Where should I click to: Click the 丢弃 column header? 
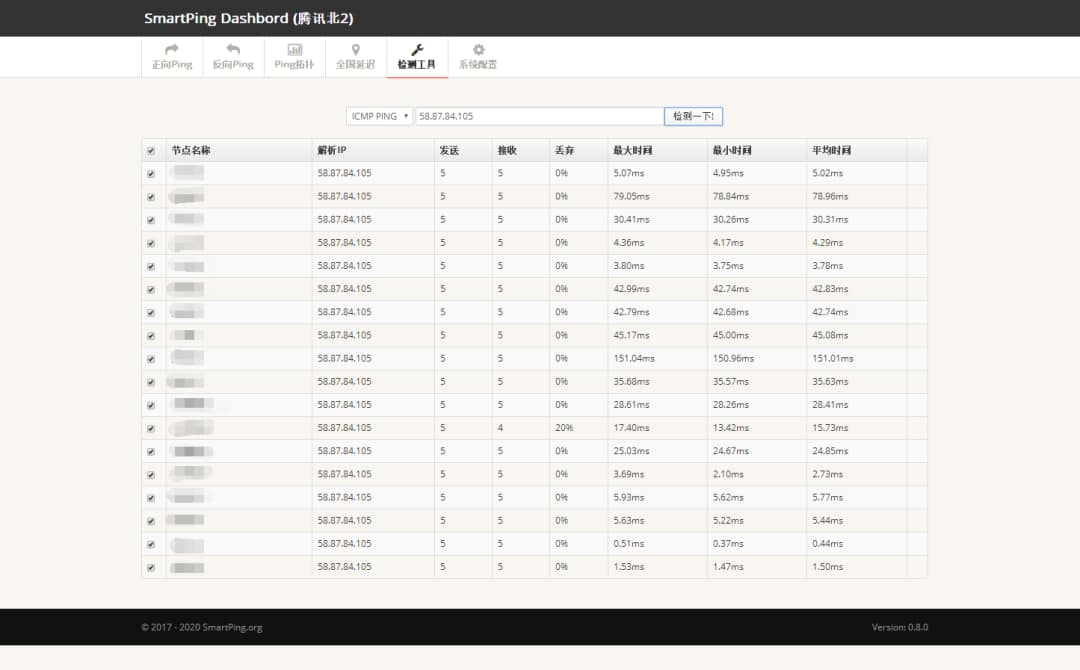point(565,151)
